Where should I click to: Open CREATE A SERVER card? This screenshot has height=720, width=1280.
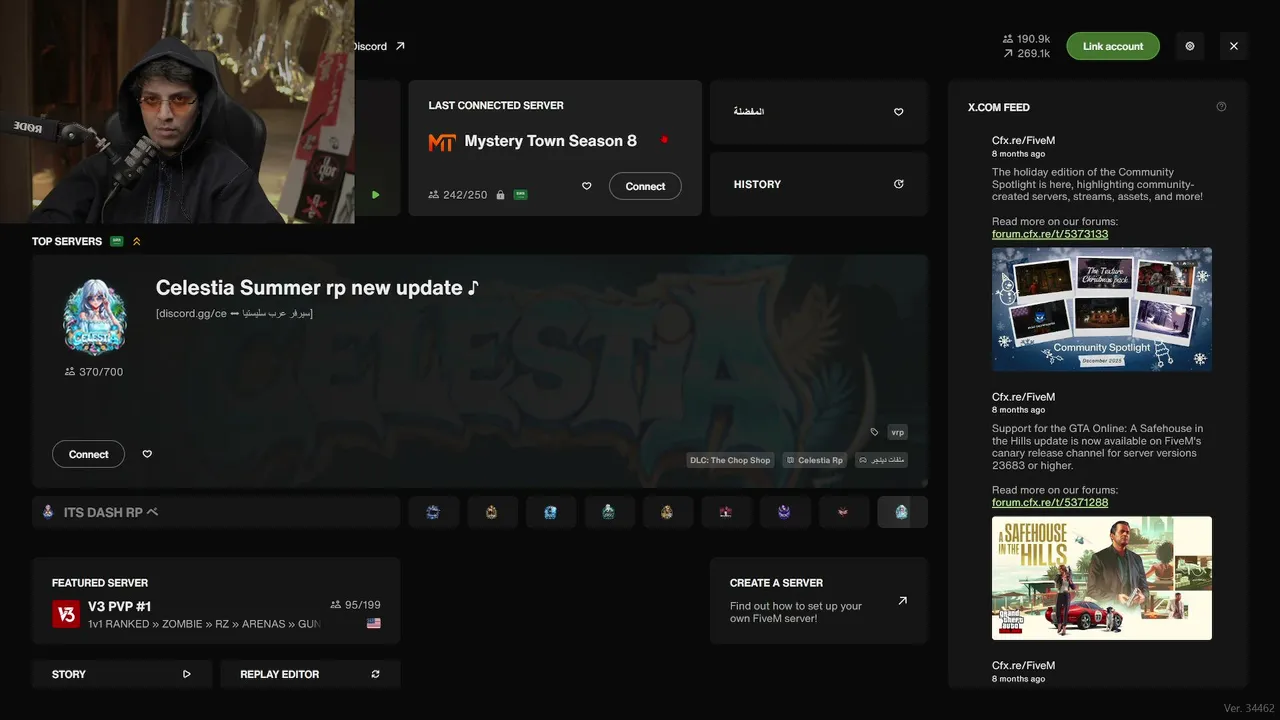(819, 601)
